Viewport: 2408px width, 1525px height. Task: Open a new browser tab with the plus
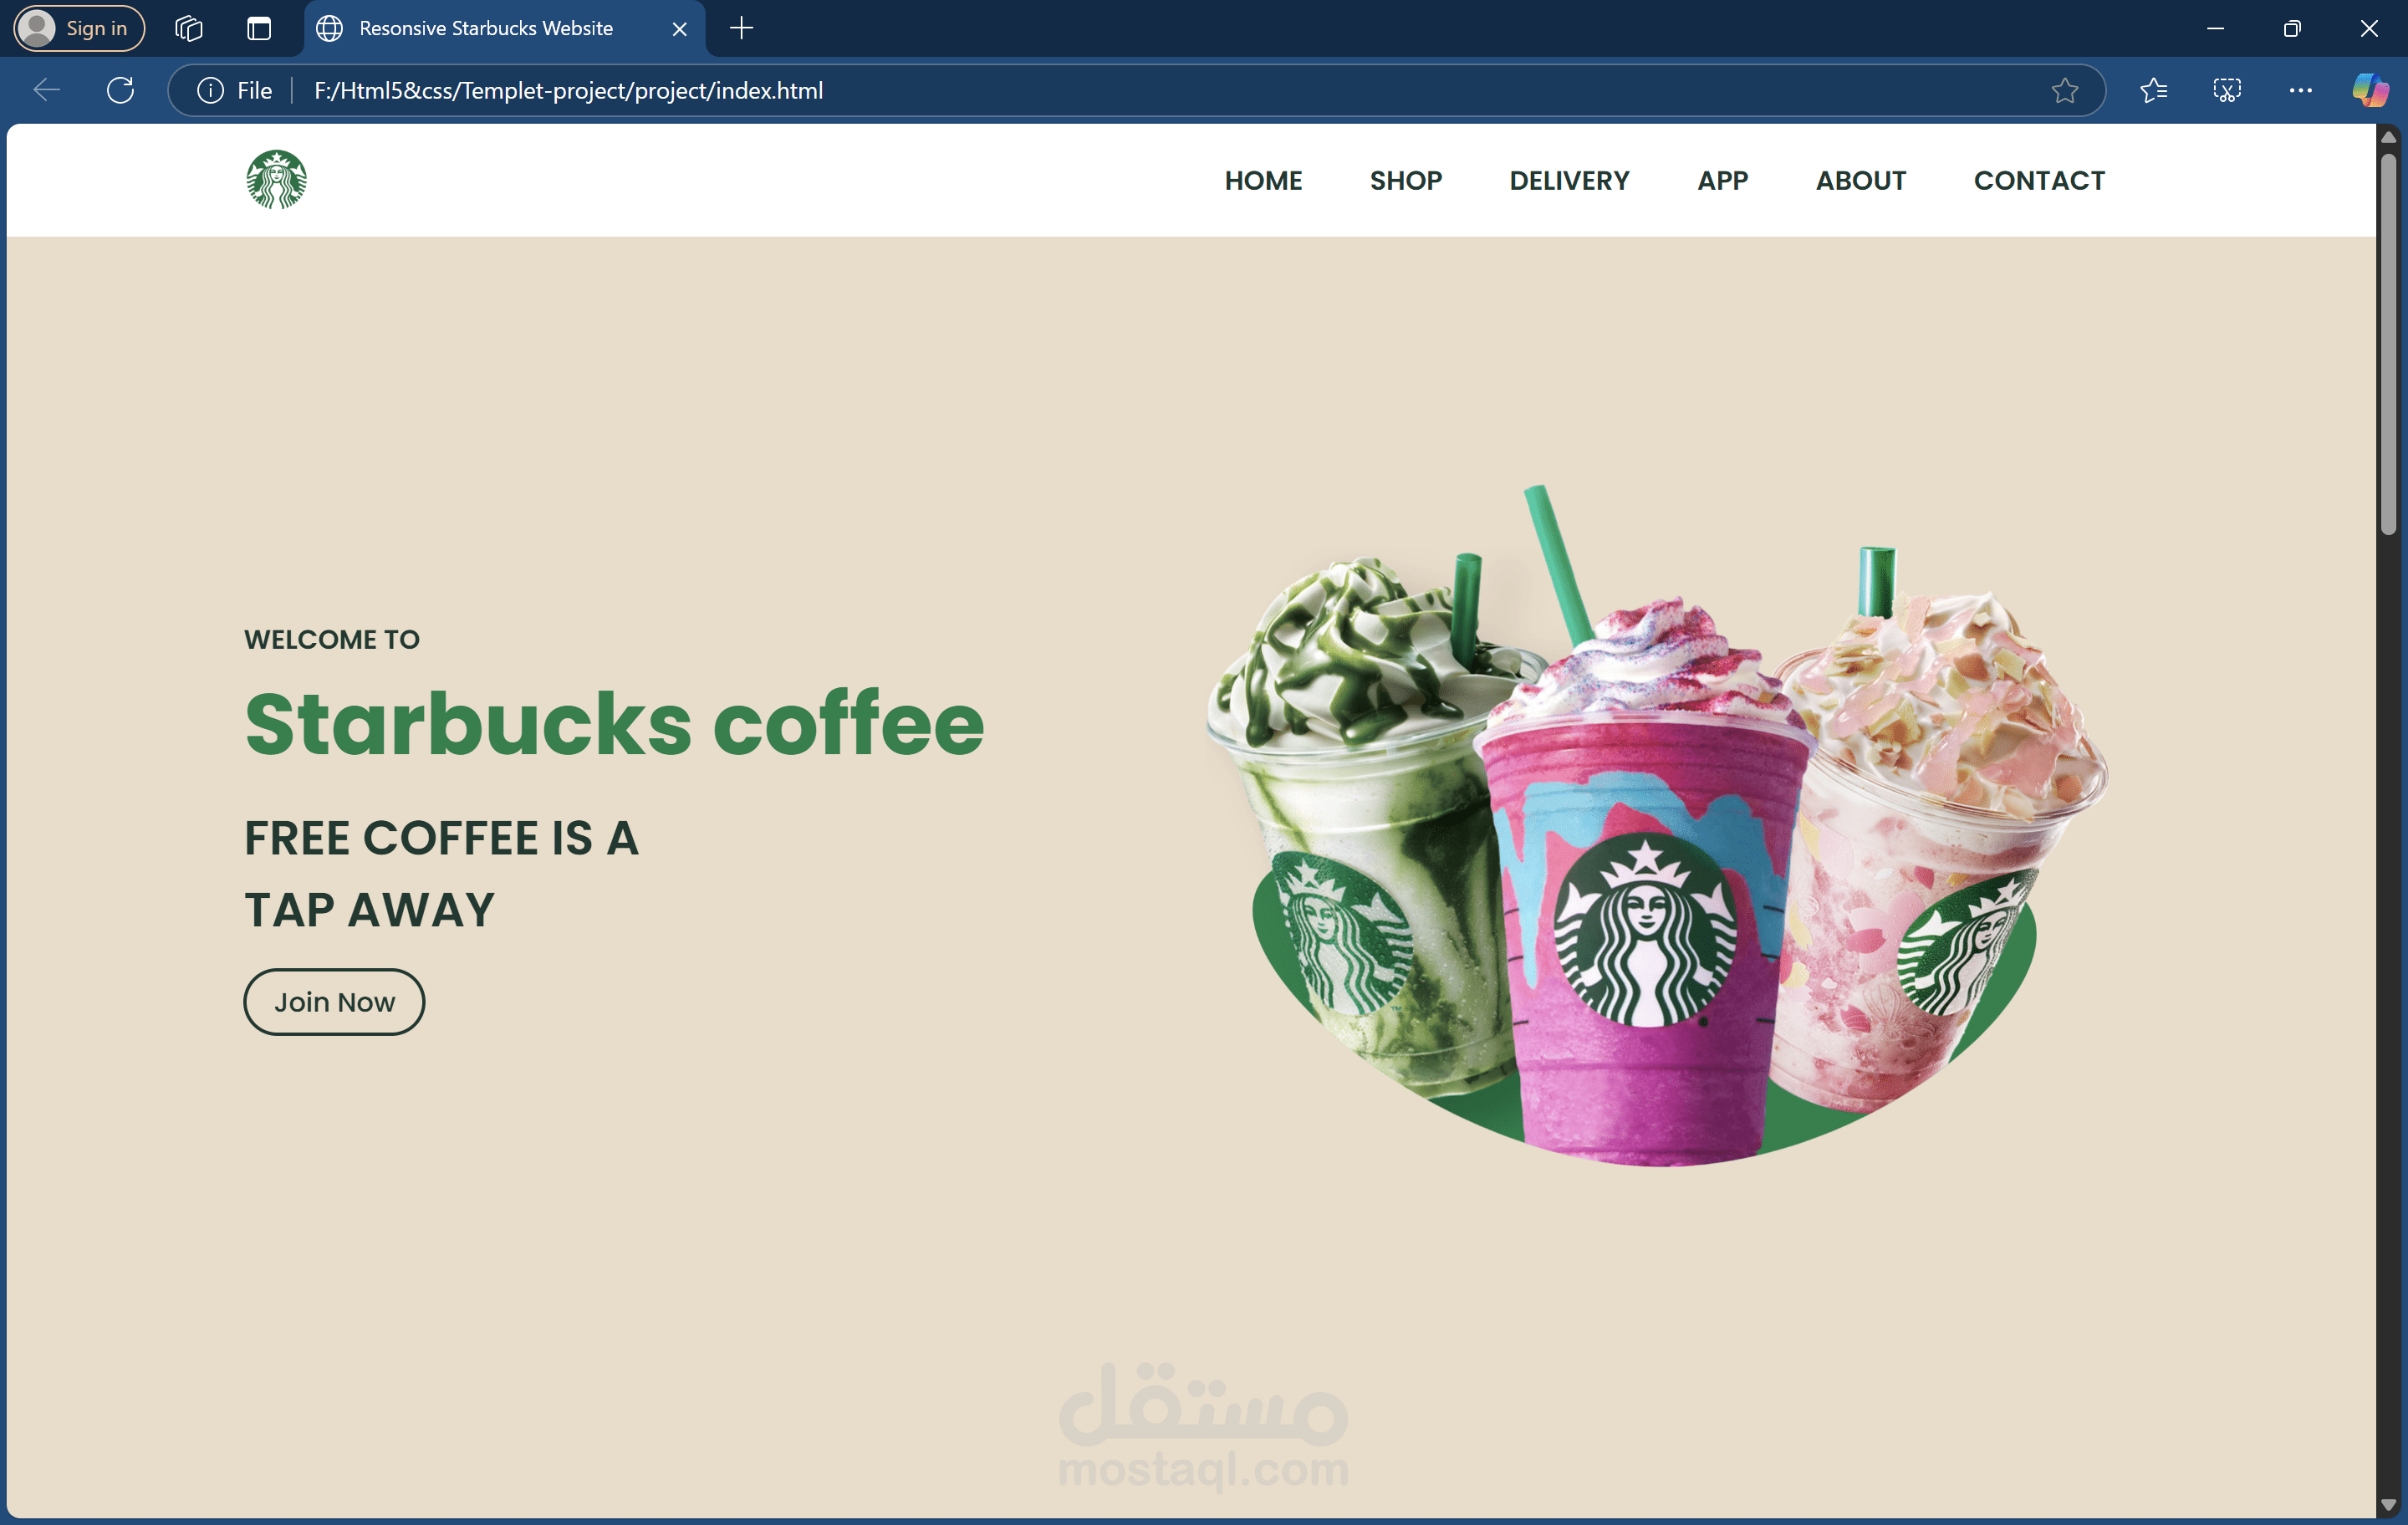point(741,28)
